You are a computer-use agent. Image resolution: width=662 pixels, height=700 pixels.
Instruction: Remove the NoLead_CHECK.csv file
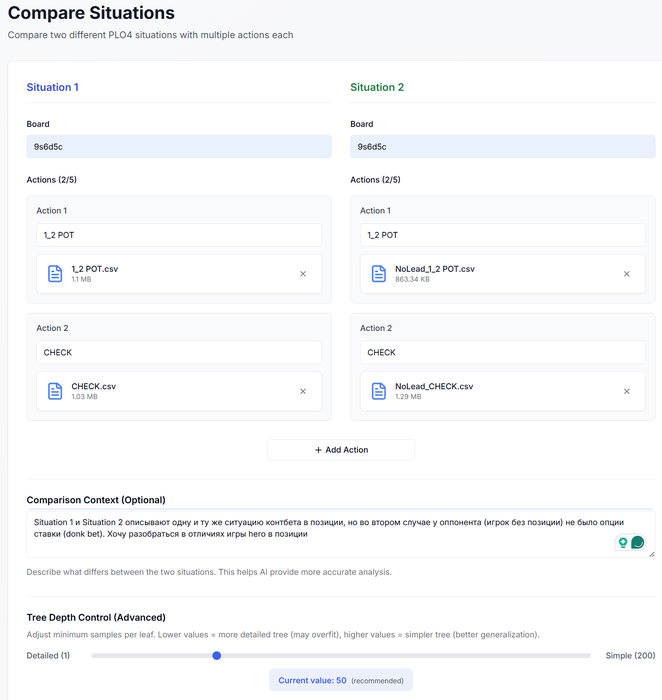[627, 391]
